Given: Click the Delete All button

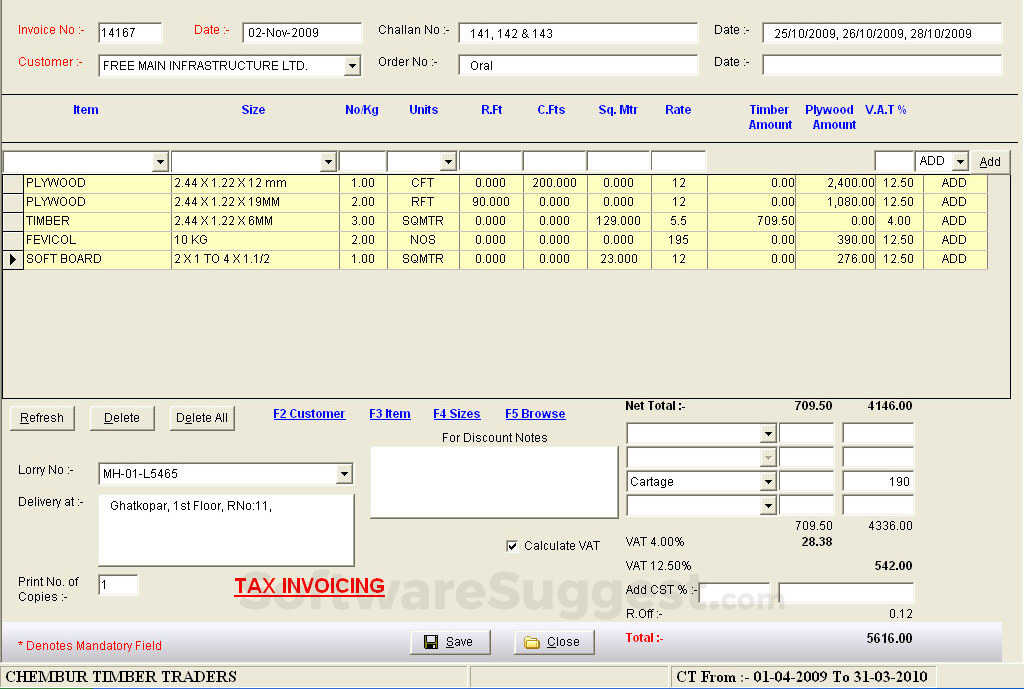Looking at the screenshot, I should pyautogui.click(x=201, y=418).
